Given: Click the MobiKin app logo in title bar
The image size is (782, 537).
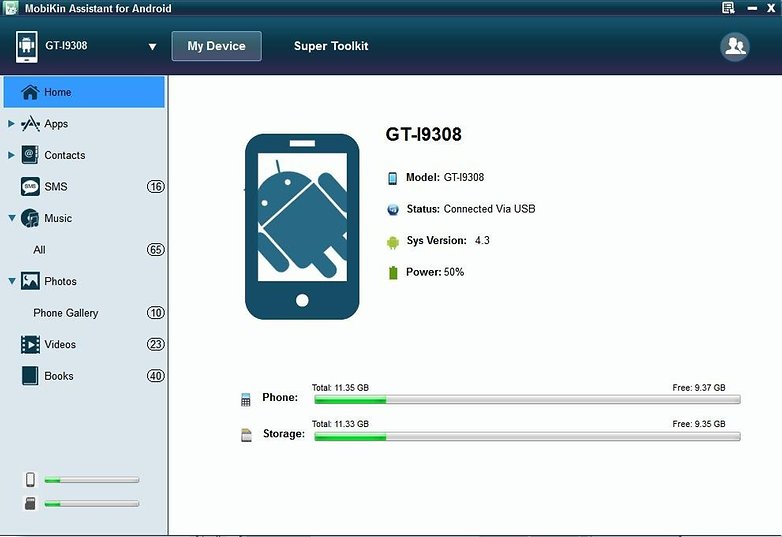Looking at the screenshot, I should (x=10, y=7).
